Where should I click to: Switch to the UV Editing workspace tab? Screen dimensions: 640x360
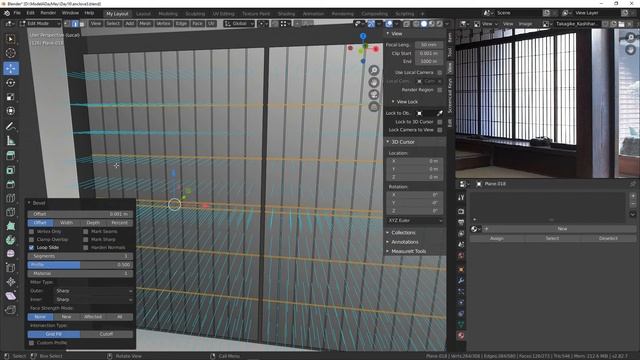[x=223, y=14]
